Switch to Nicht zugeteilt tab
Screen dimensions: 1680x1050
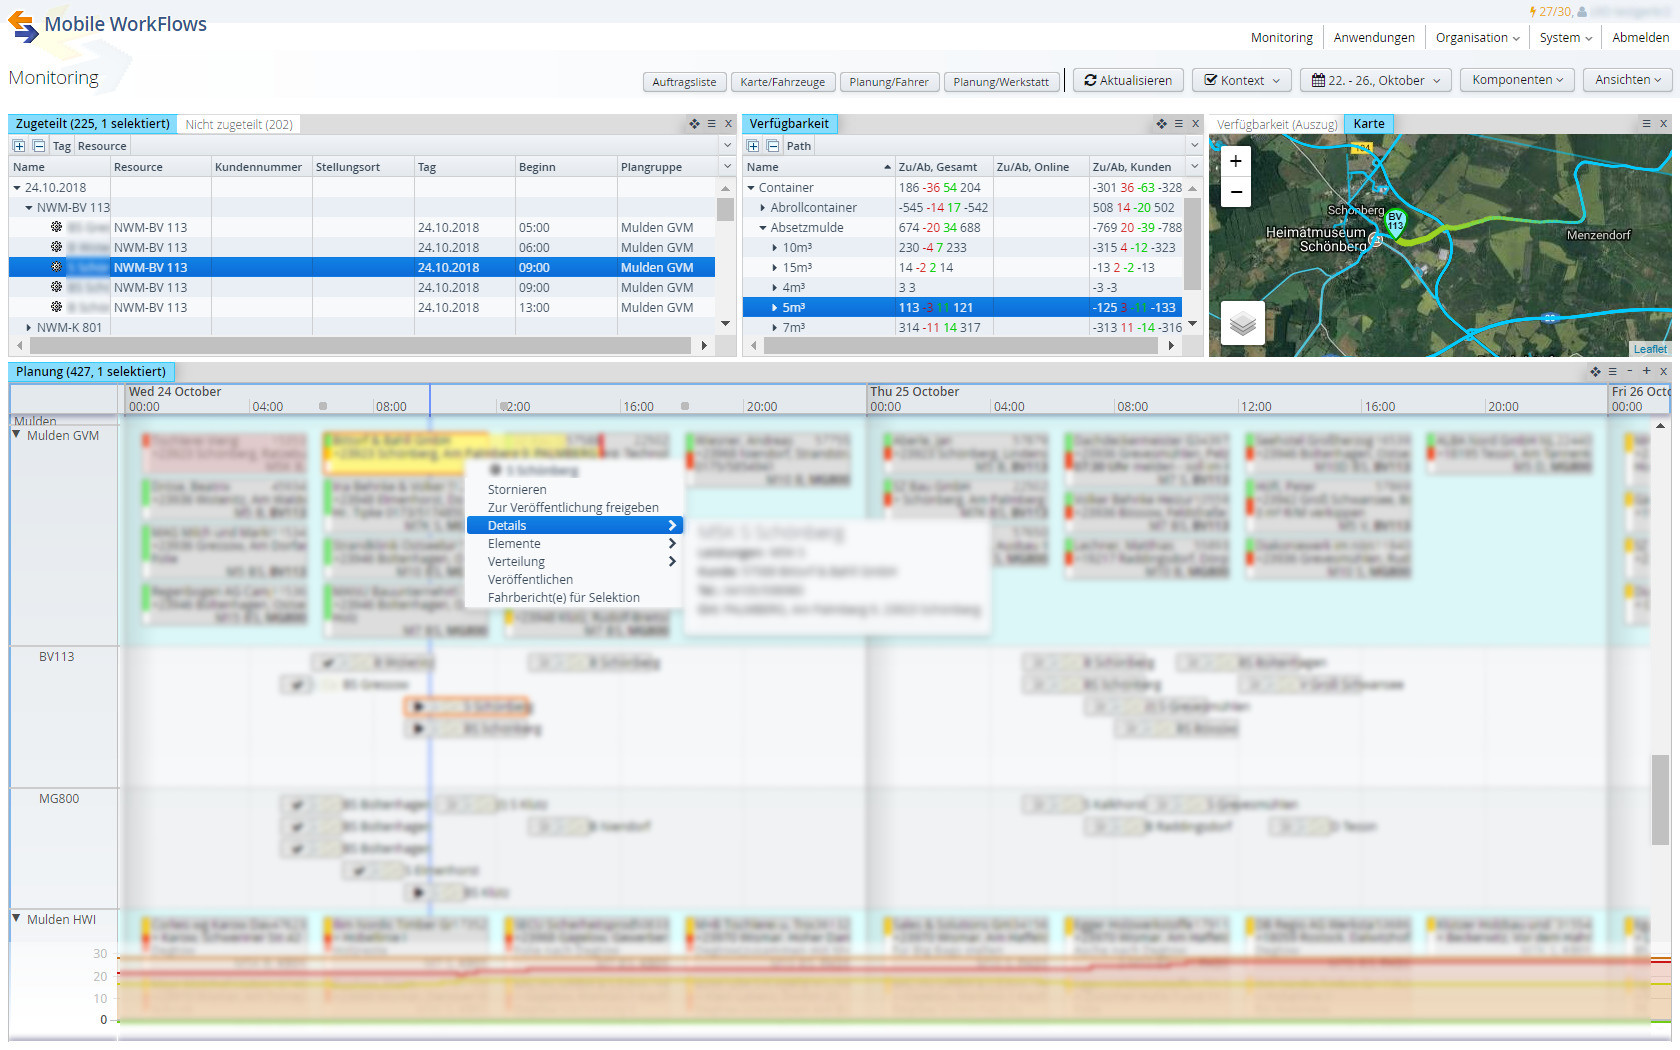[x=239, y=125]
